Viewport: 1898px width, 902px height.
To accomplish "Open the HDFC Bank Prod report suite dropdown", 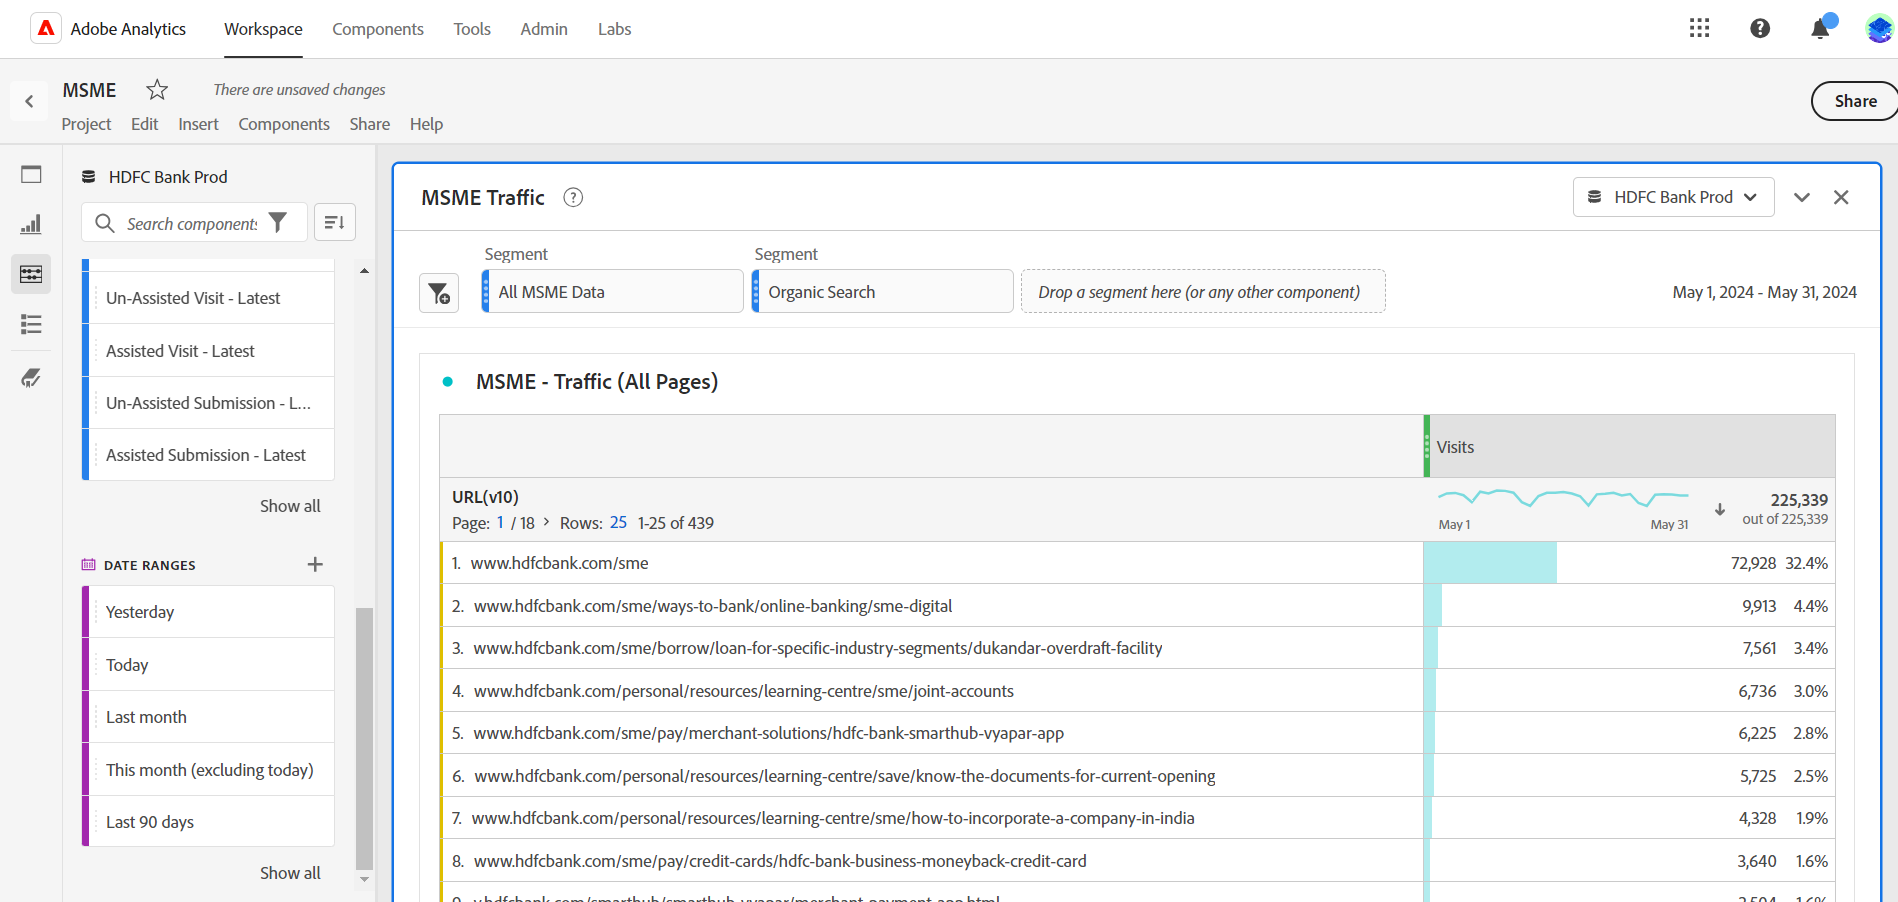I will coord(1674,197).
